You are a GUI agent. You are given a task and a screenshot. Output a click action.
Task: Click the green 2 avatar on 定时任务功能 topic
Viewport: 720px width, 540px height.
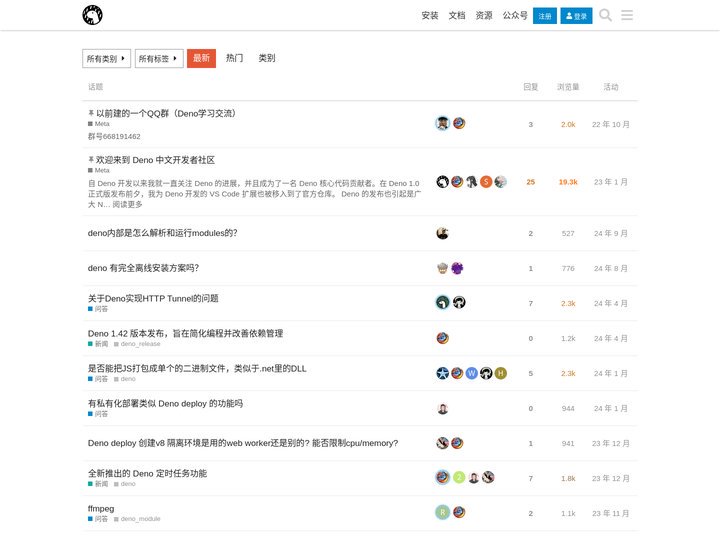point(459,478)
